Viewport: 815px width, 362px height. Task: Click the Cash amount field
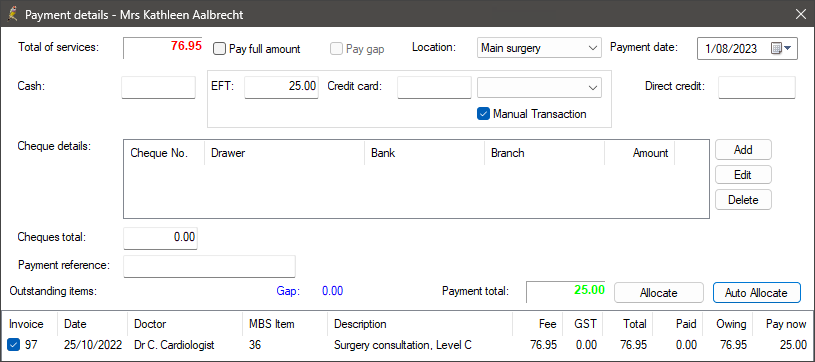pyautogui.click(x=159, y=87)
